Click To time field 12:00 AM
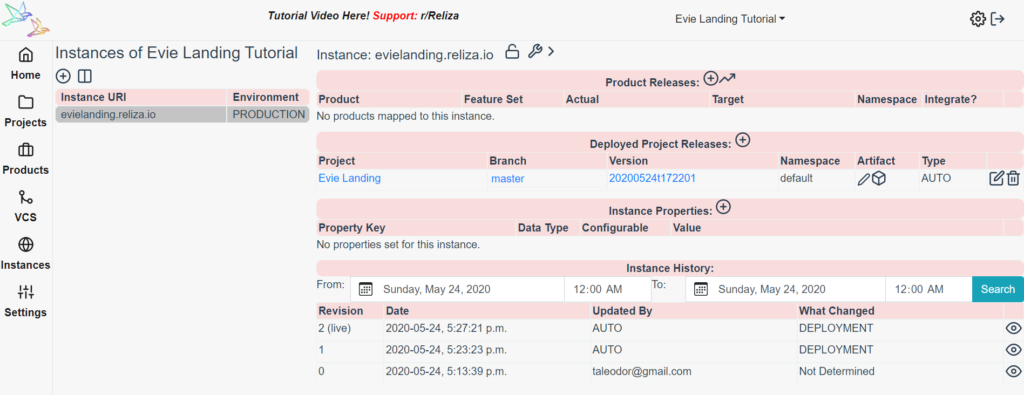The image size is (1024, 395). point(929,289)
